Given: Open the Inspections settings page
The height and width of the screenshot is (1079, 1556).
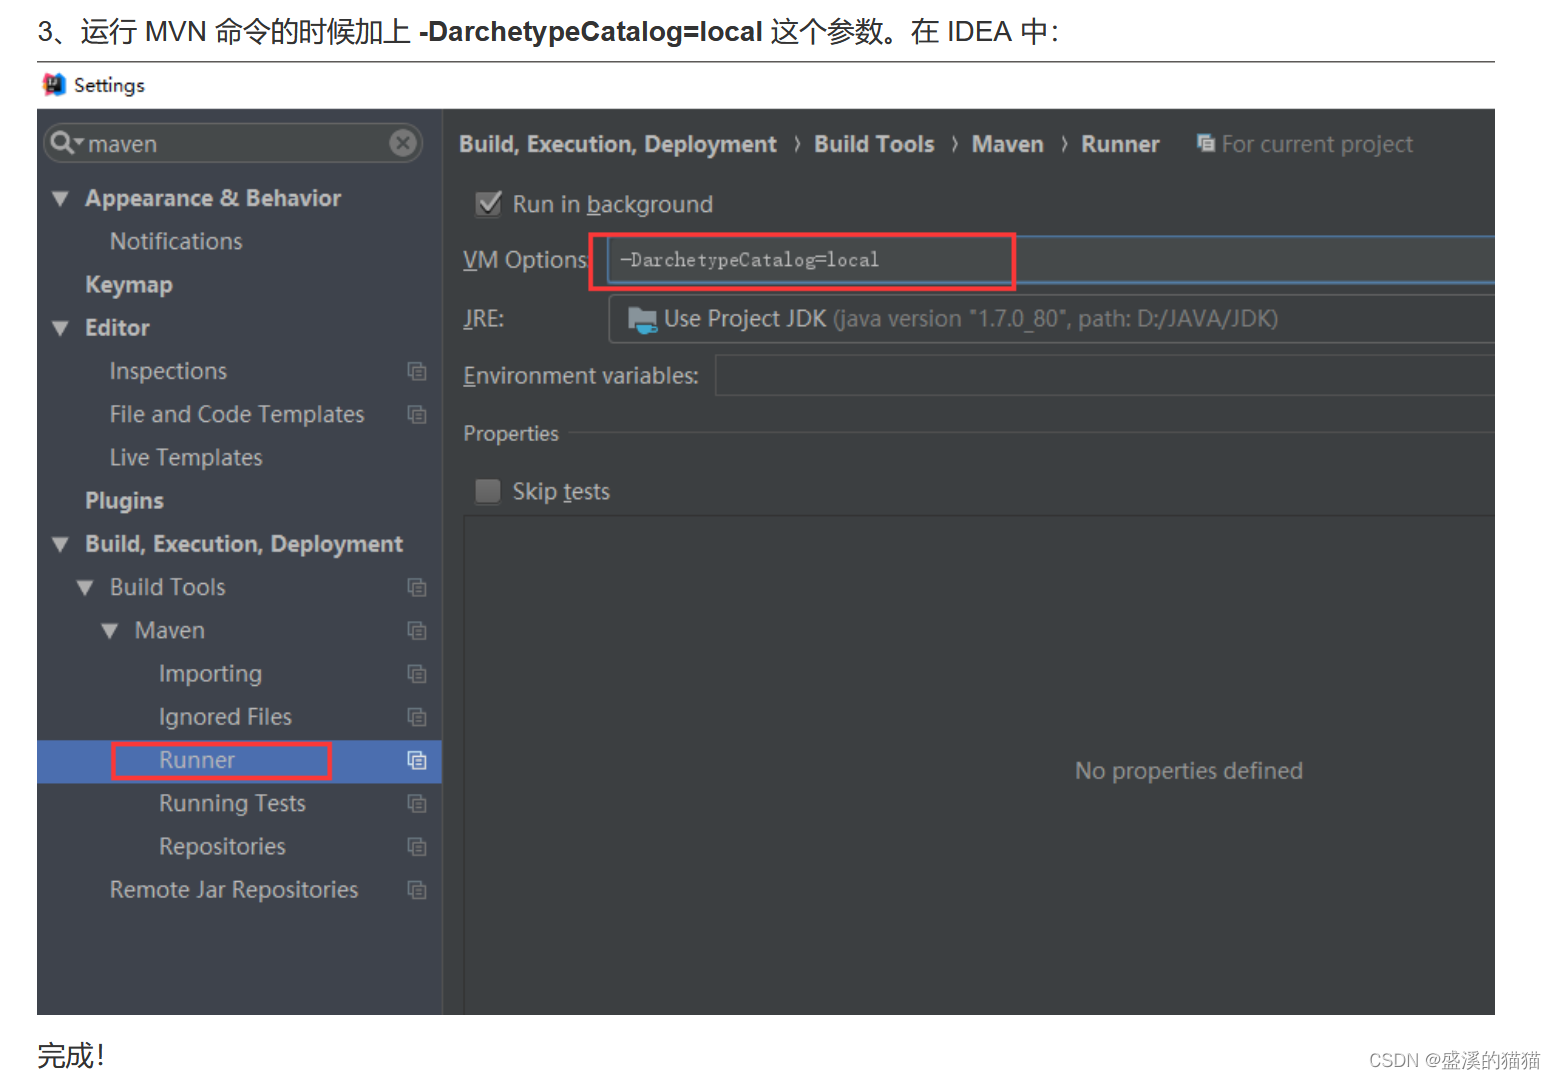Looking at the screenshot, I should [168, 371].
